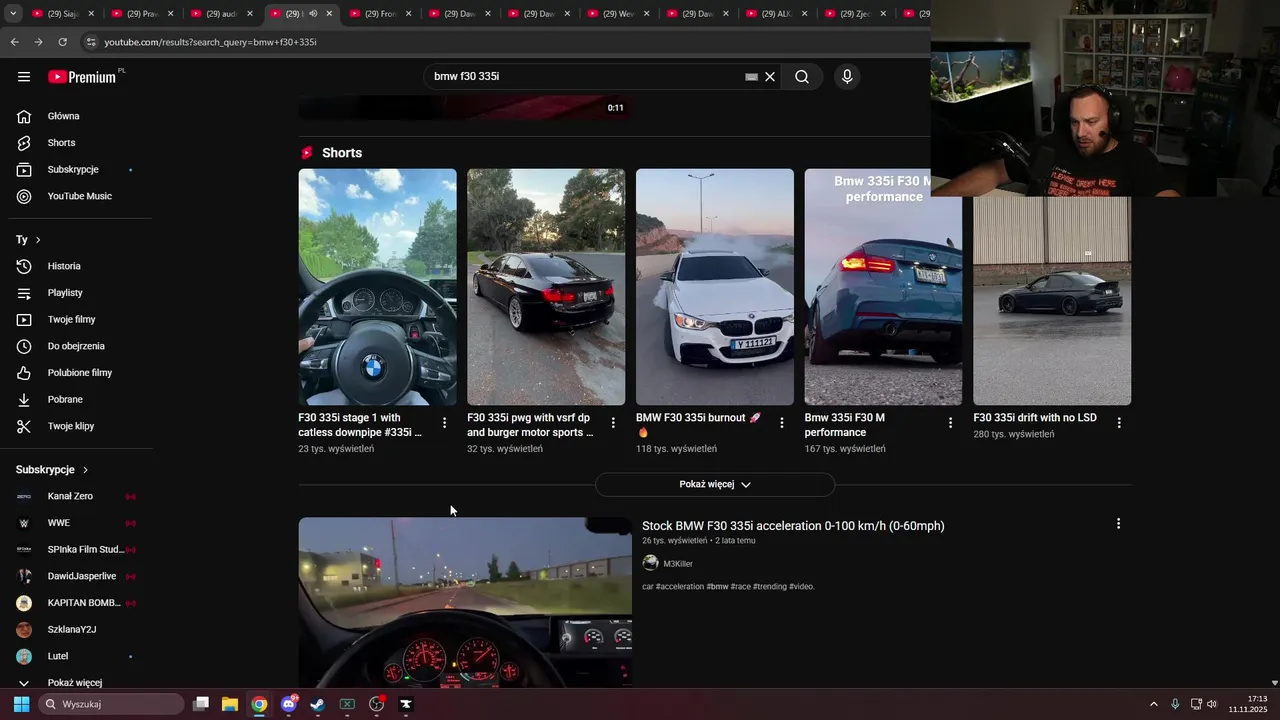Play the Stock BMW acceleration video thumbnail

(x=465, y=602)
